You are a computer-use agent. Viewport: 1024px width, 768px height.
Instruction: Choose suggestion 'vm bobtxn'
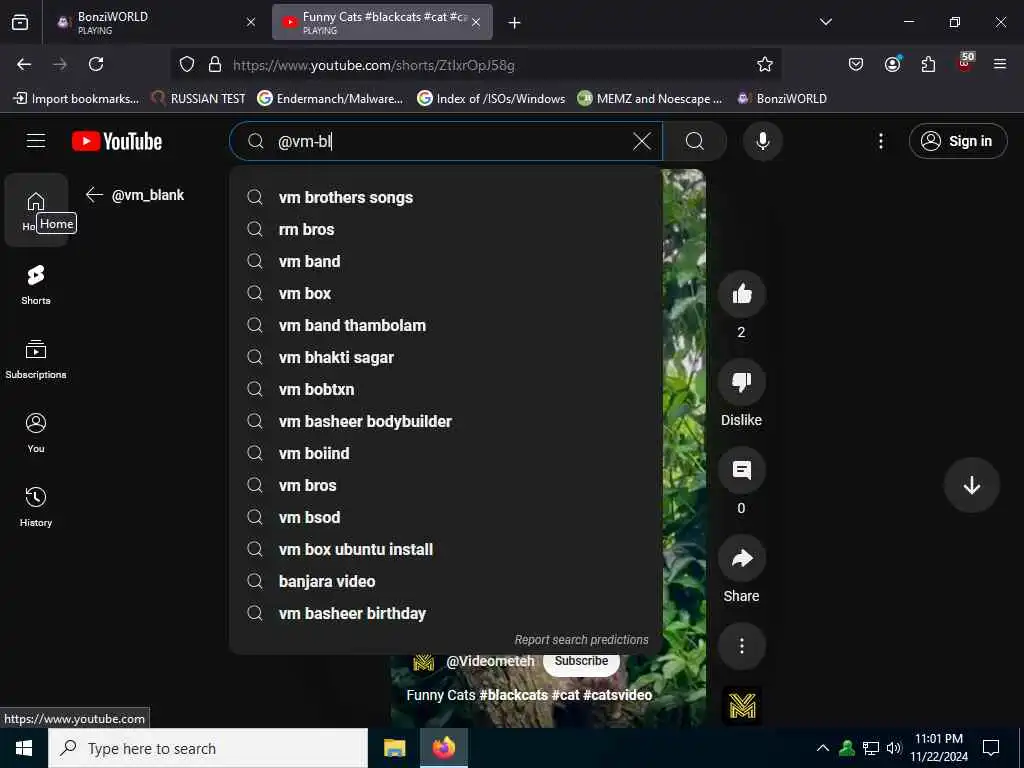pyautogui.click(x=445, y=389)
